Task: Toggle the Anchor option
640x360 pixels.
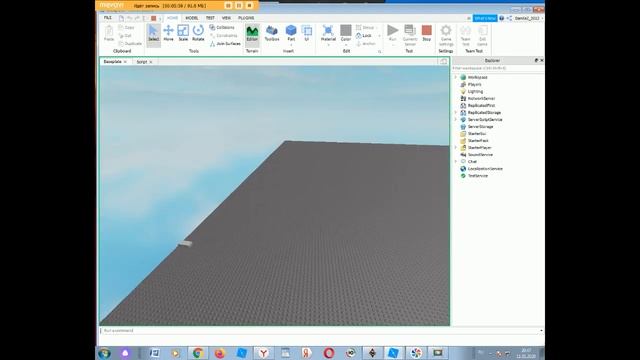Action: coord(365,44)
